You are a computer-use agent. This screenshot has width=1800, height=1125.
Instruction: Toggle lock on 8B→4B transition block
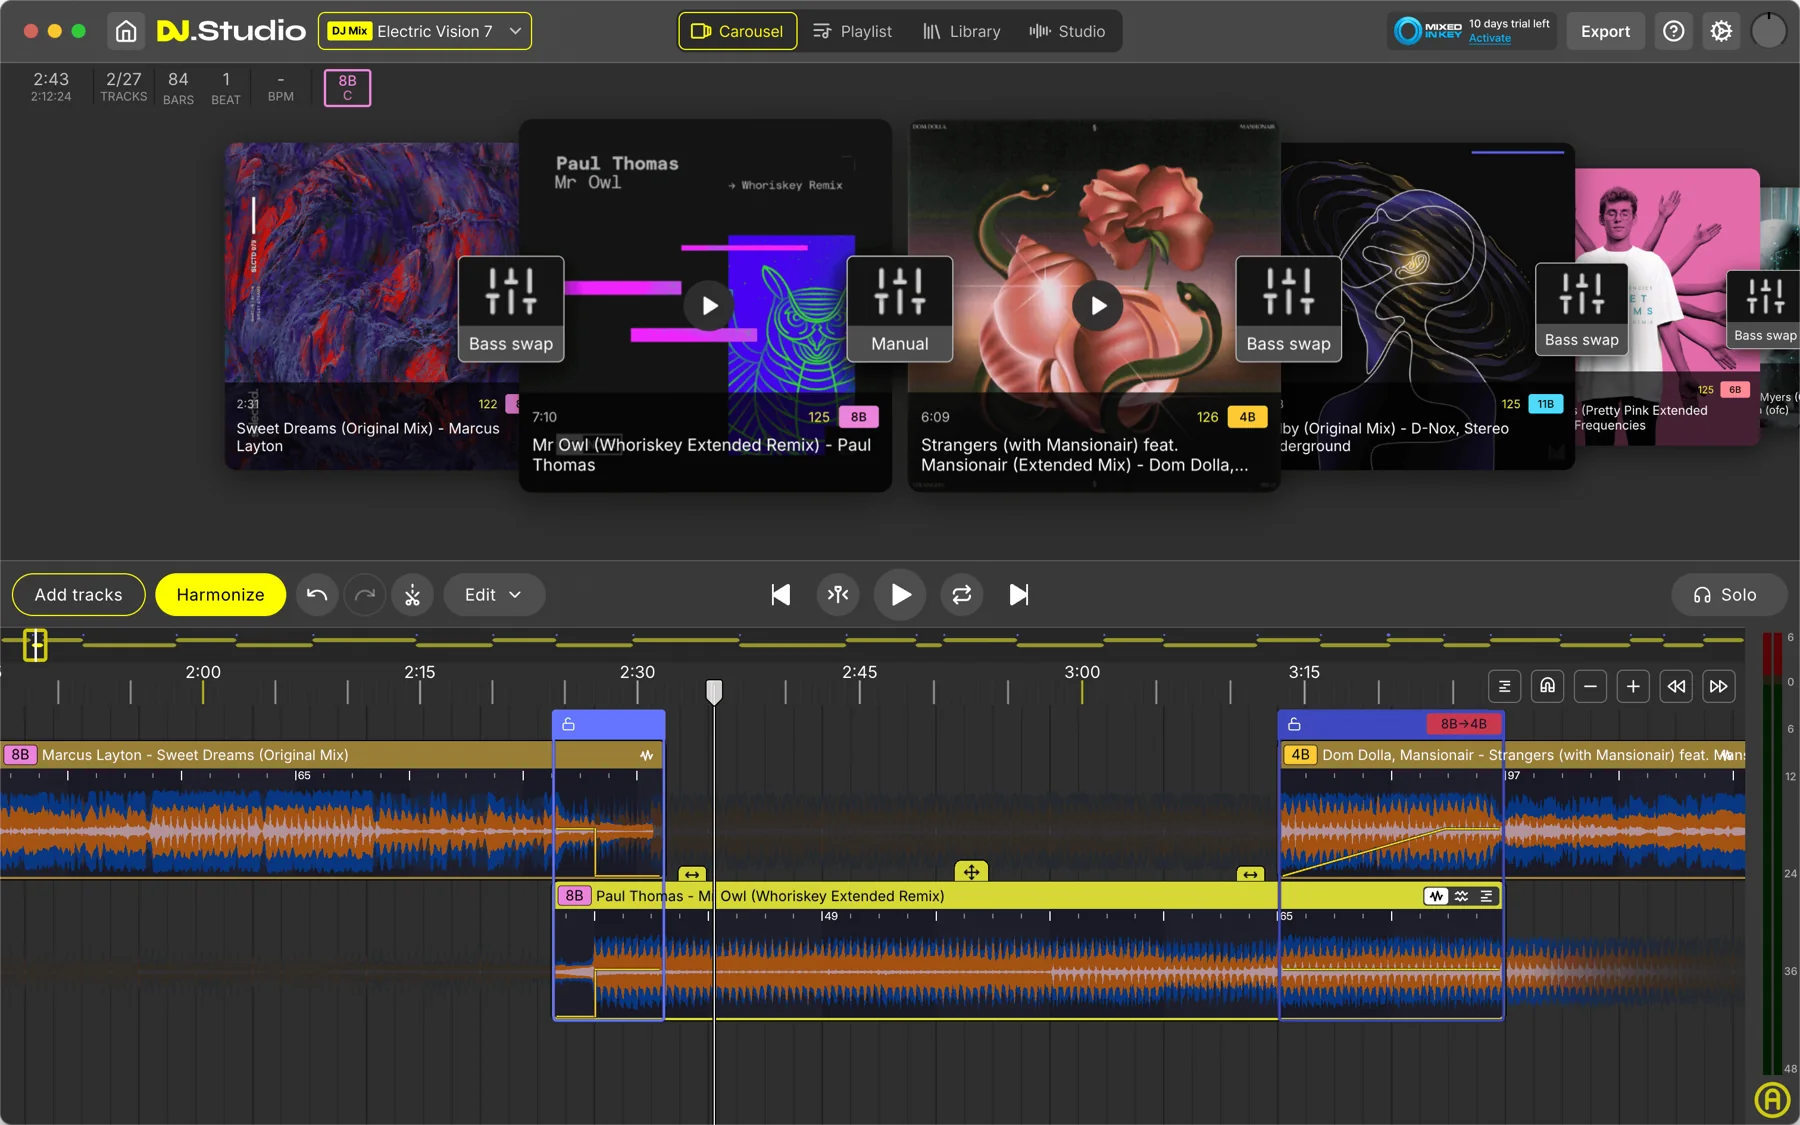pyautogui.click(x=1294, y=724)
